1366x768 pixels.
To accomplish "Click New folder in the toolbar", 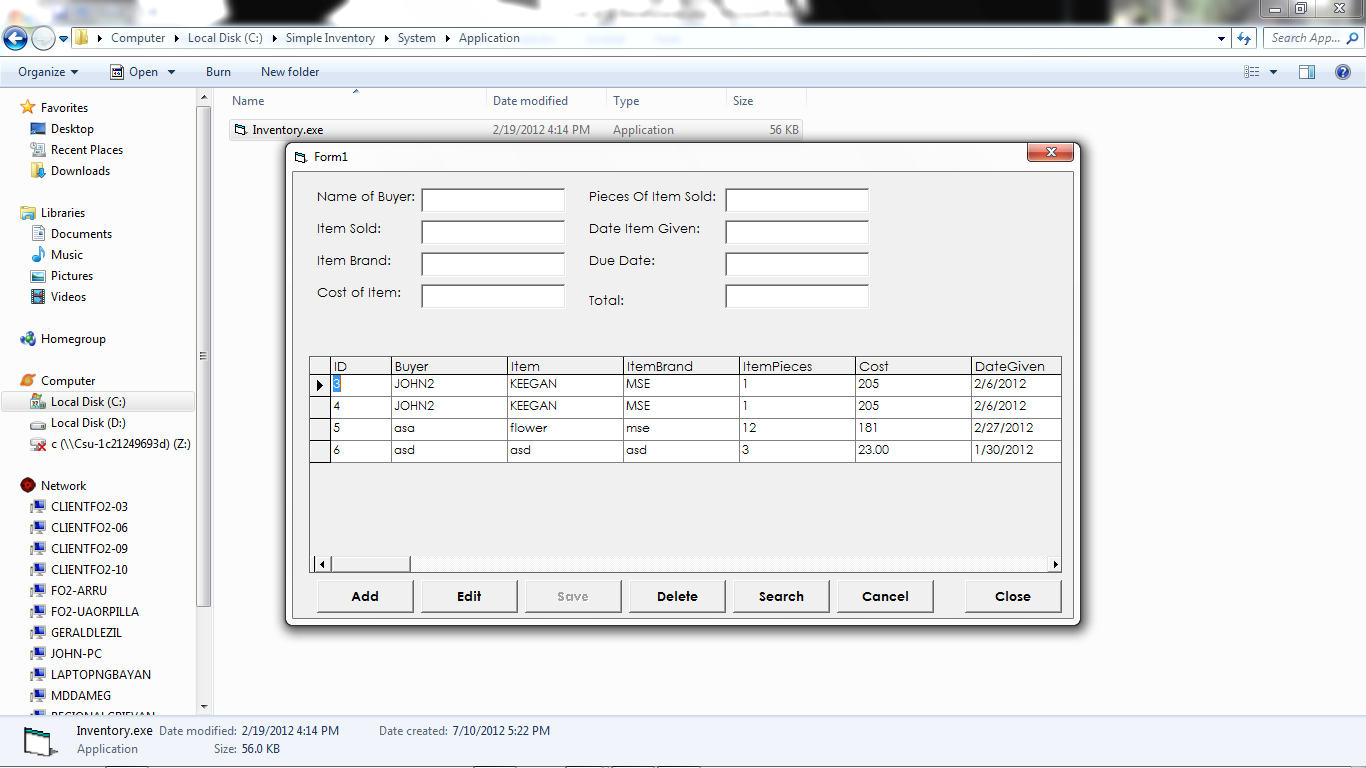I will (290, 72).
